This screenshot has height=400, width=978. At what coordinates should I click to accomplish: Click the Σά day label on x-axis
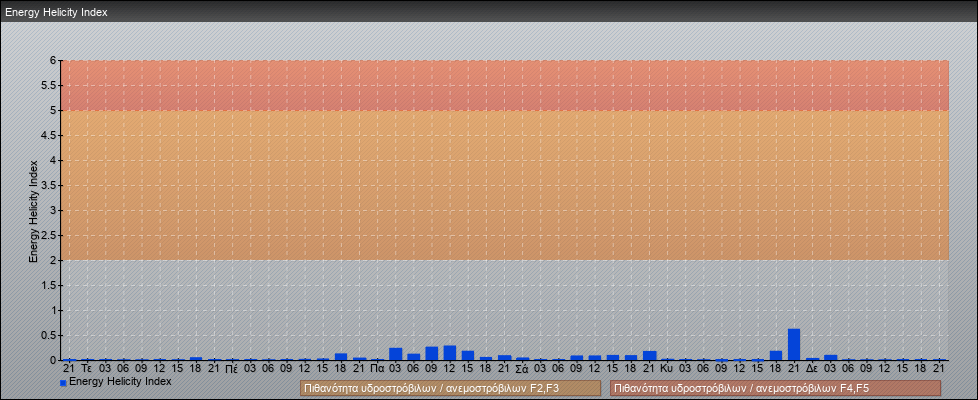click(x=522, y=369)
